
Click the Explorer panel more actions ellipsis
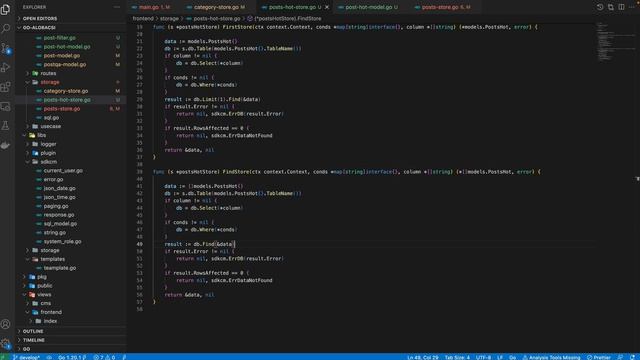[x=117, y=7]
